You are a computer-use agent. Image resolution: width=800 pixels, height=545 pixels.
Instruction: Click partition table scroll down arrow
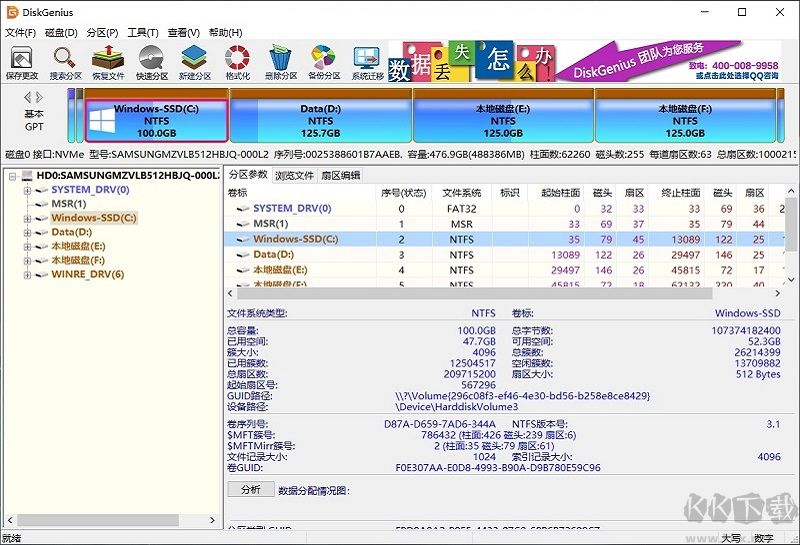(791, 279)
